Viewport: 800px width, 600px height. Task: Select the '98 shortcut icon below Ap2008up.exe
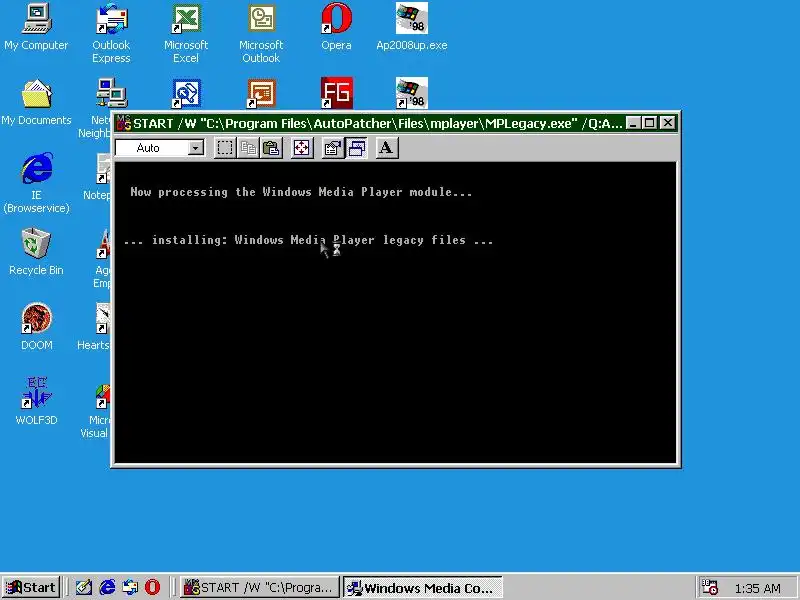[412, 93]
